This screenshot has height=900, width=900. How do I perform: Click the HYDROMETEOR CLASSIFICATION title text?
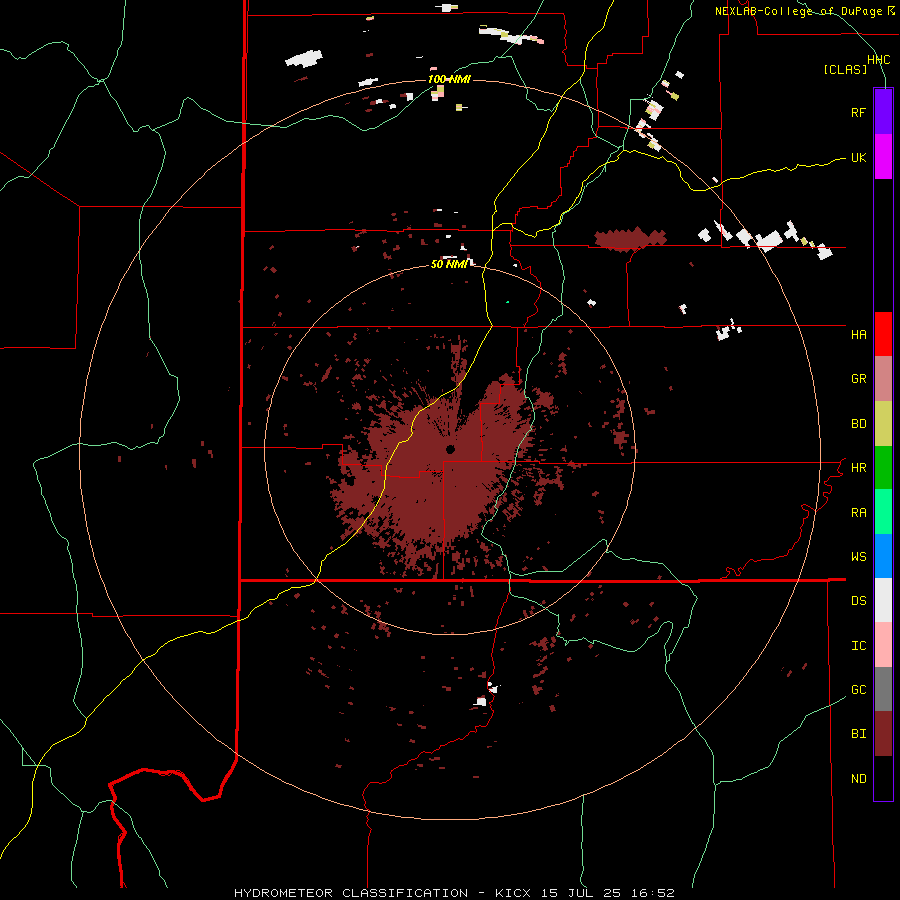(351, 893)
